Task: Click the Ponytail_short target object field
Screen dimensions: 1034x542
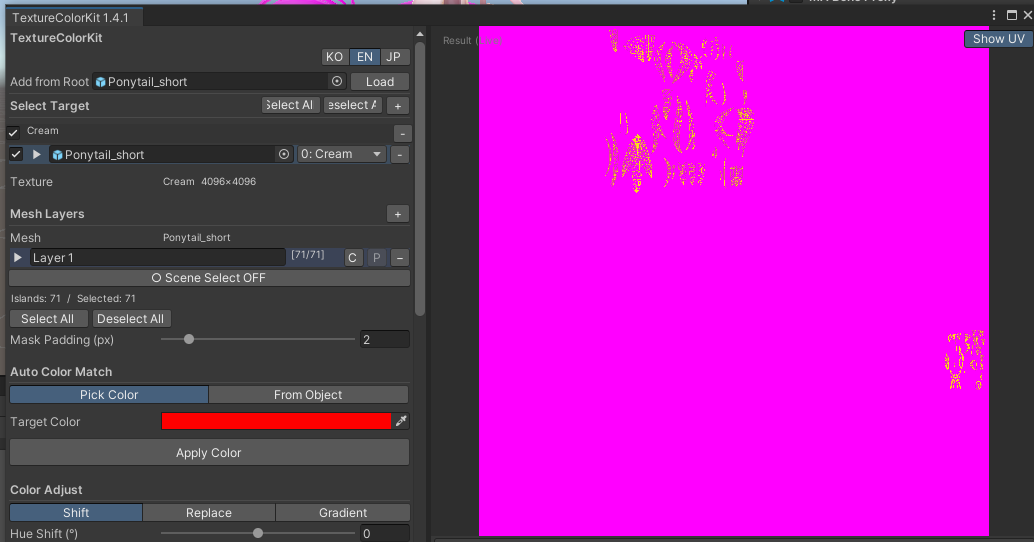Action: pyautogui.click(x=171, y=154)
